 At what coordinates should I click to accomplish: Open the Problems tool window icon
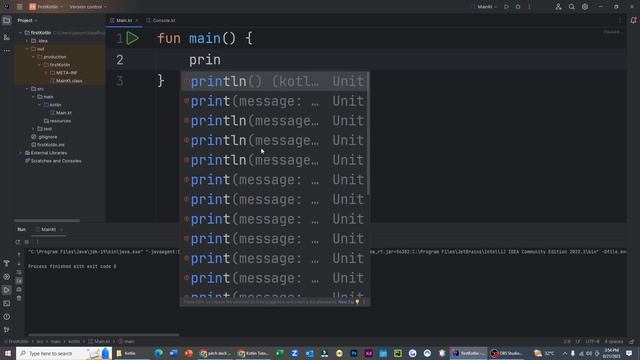[7, 317]
